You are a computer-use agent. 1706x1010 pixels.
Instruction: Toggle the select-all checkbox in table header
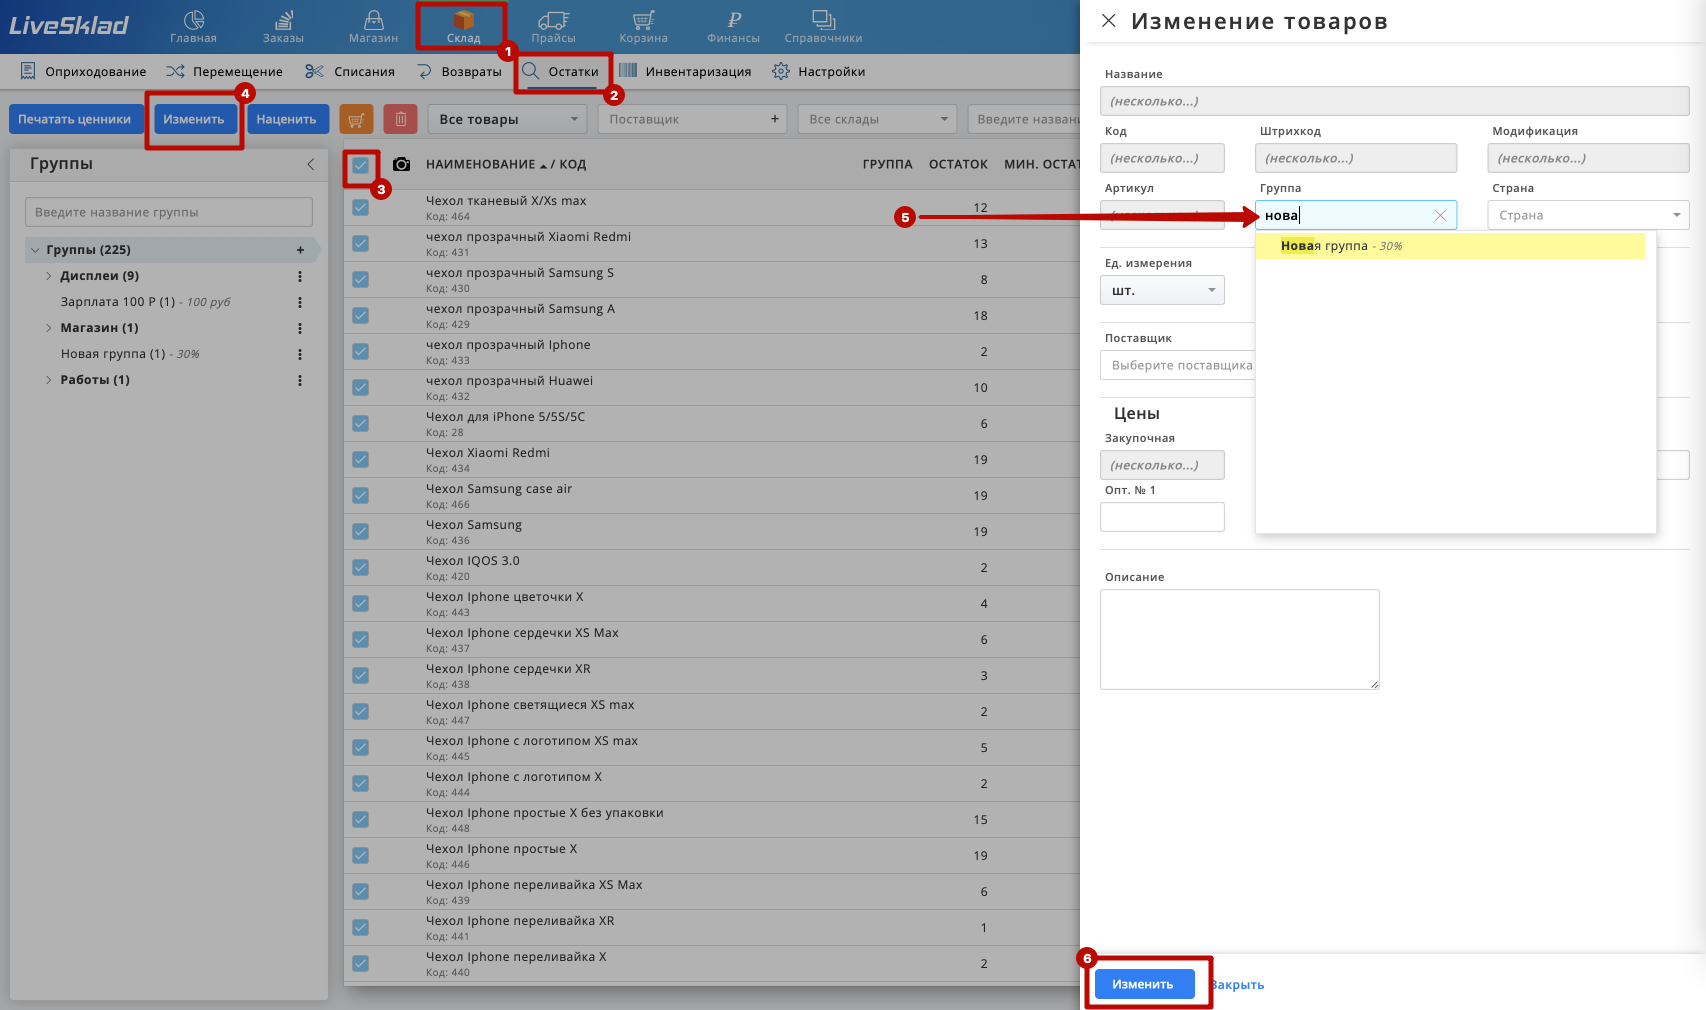[360, 165]
